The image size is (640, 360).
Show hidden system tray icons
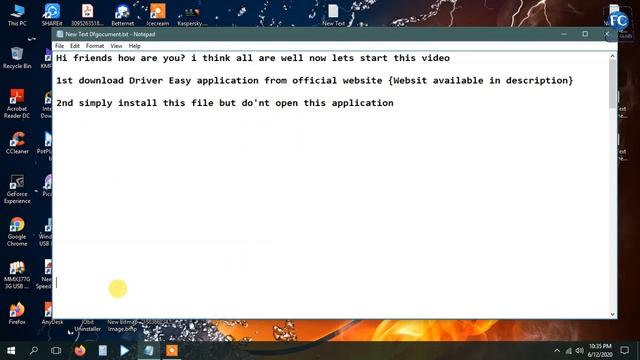point(557,351)
